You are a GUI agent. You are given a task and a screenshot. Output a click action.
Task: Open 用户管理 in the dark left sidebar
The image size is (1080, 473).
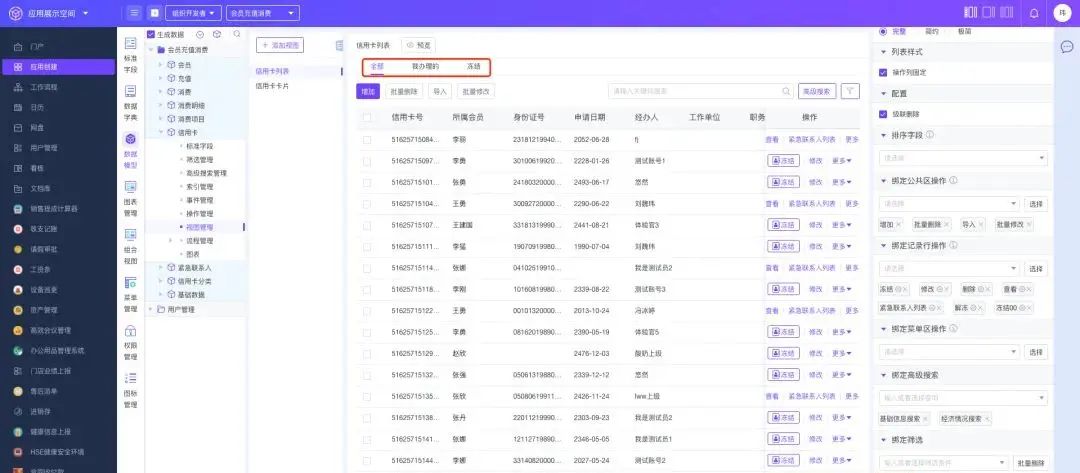coord(43,148)
